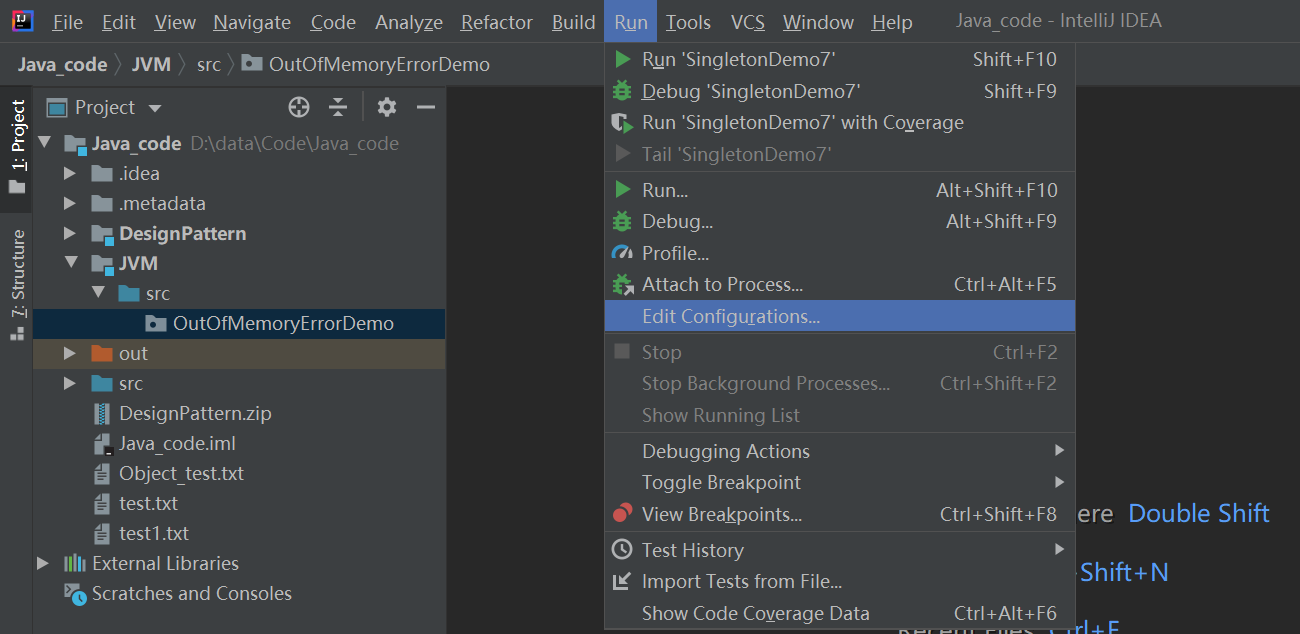Expand the bottom src folder
This screenshot has height=634, width=1300.
[x=70, y=383]
